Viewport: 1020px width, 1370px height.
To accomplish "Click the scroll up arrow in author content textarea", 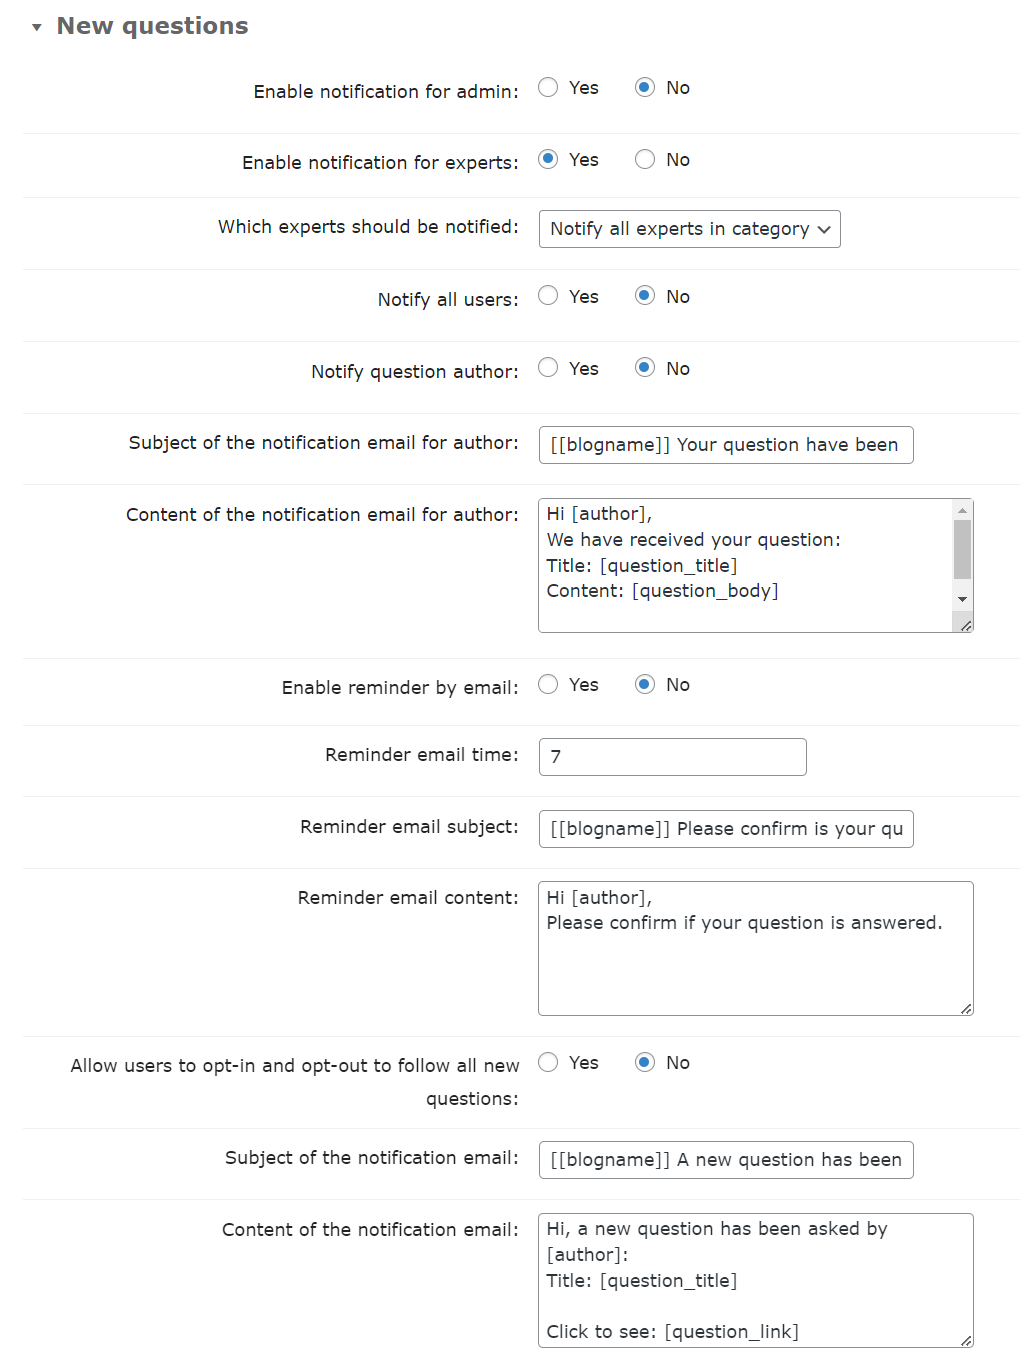I will 962,510.
